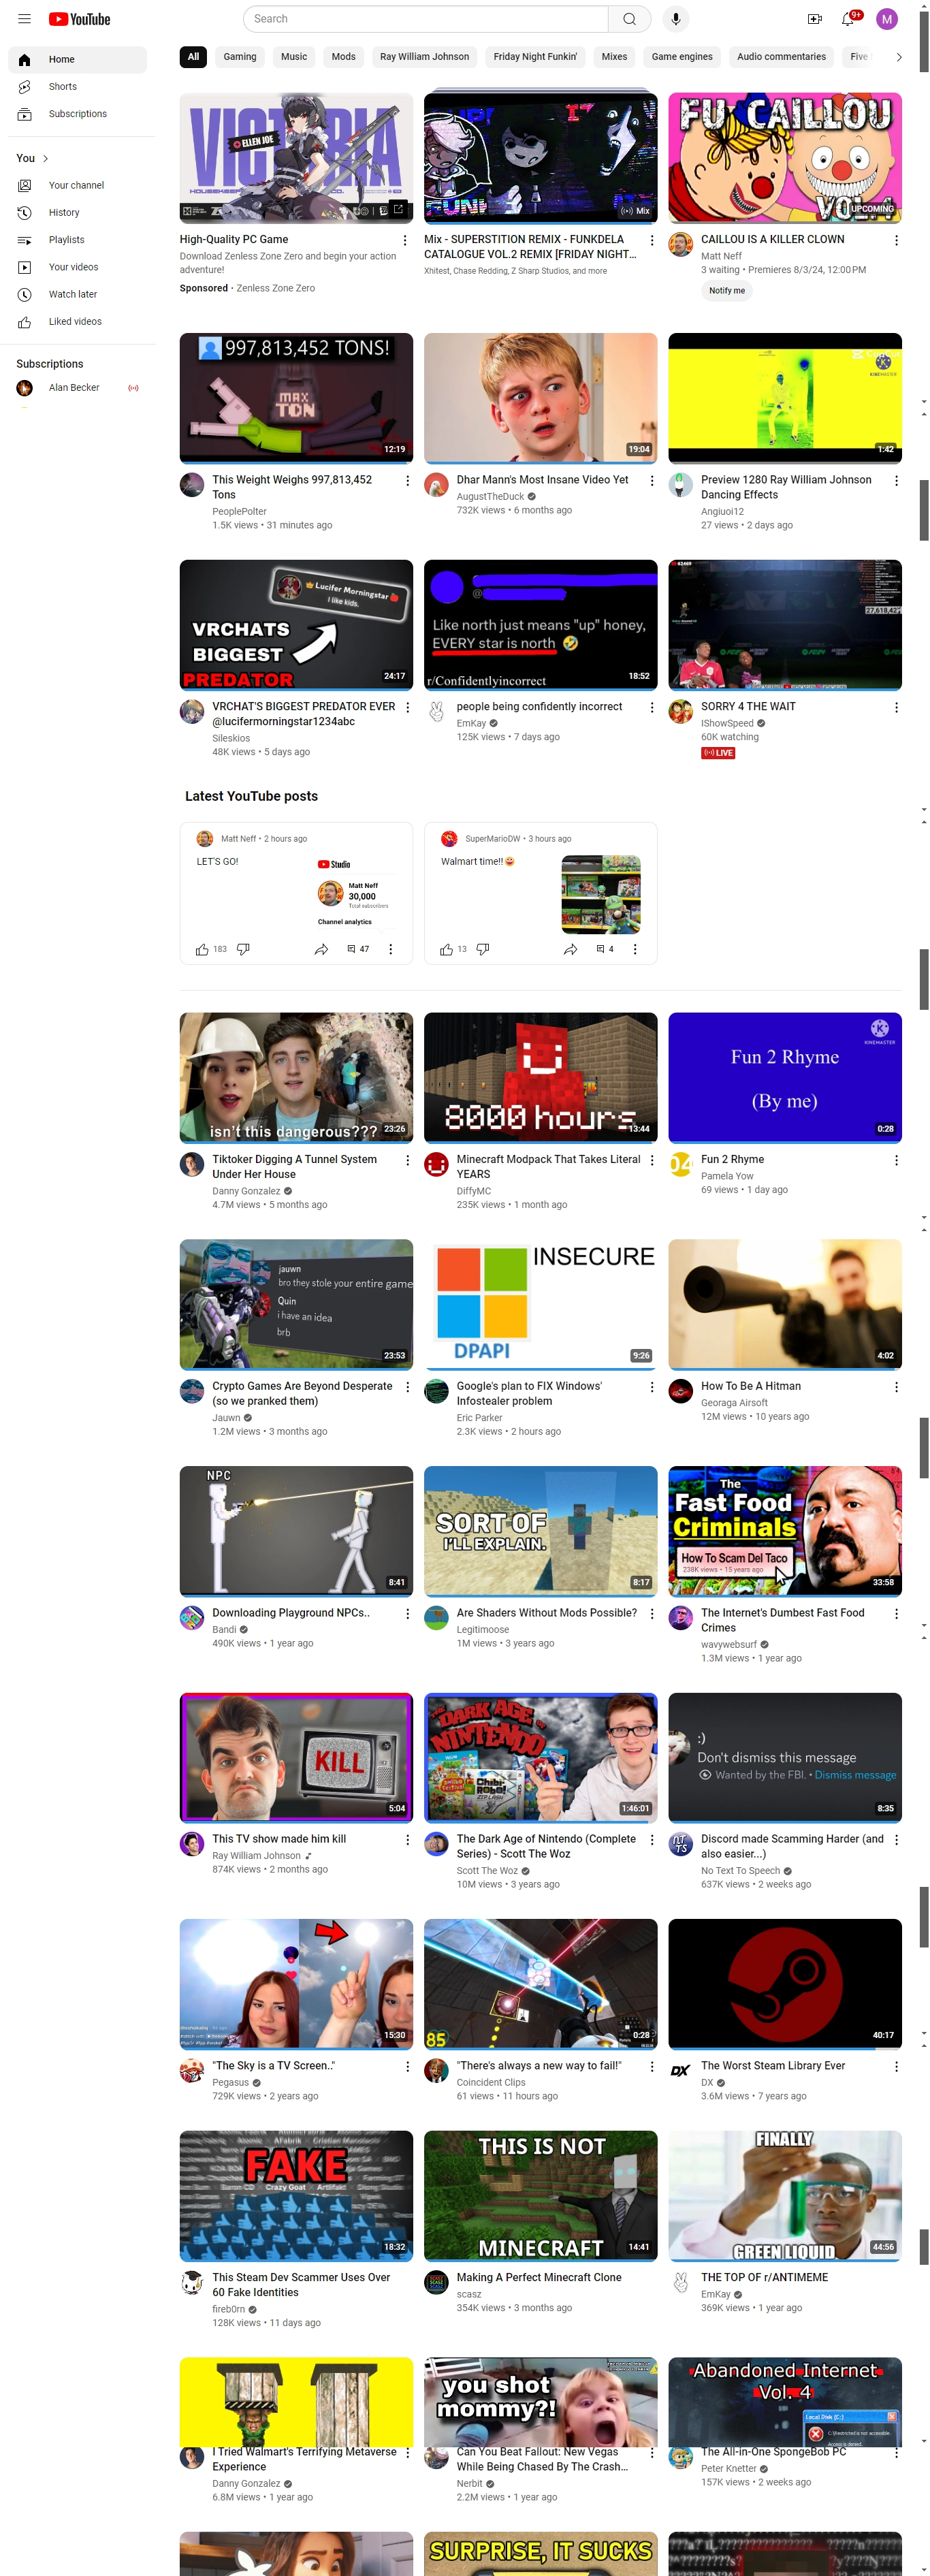The width and height of the screenshot is (930, 2576).
Task: Play Fast Food Criminals thumbnail
Action: 785,1530
